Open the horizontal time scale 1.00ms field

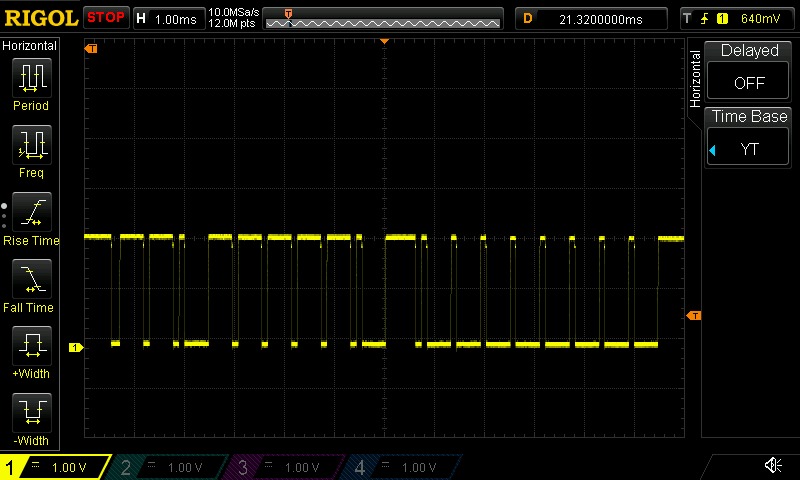(x=168, y=18)
